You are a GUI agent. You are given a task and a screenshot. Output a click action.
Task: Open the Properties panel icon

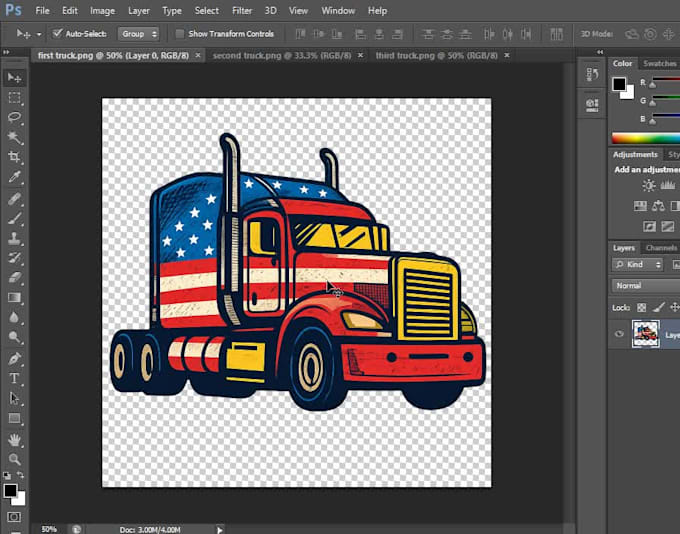(x=592, y=104)
